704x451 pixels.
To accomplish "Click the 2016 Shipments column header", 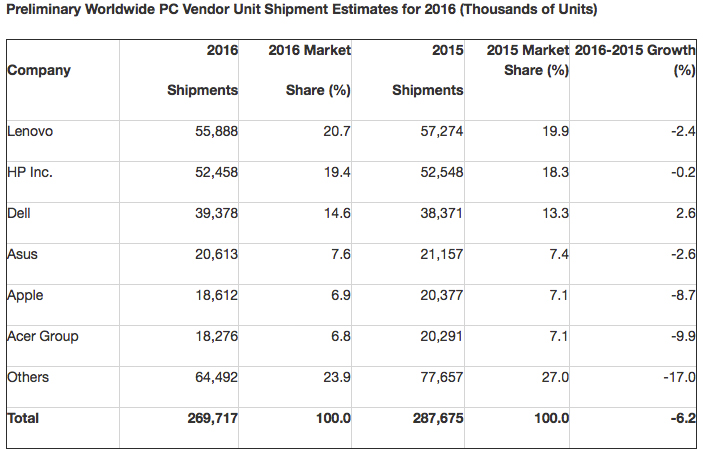I will (203, 70).
